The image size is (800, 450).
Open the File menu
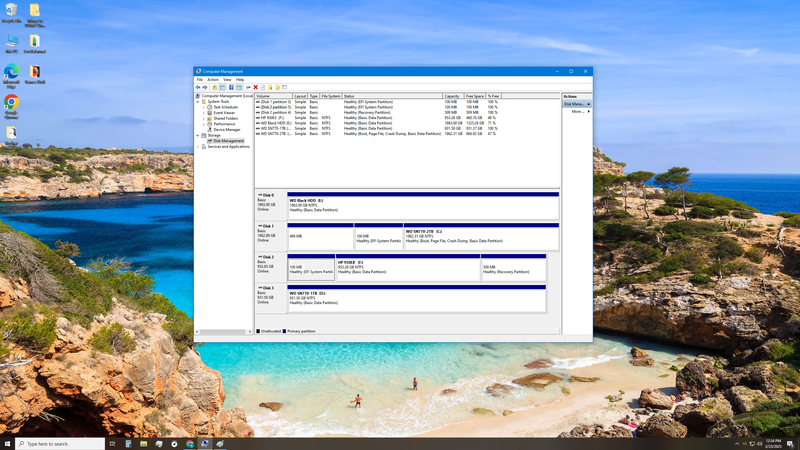pyautogui.click(x=199, y=80)
